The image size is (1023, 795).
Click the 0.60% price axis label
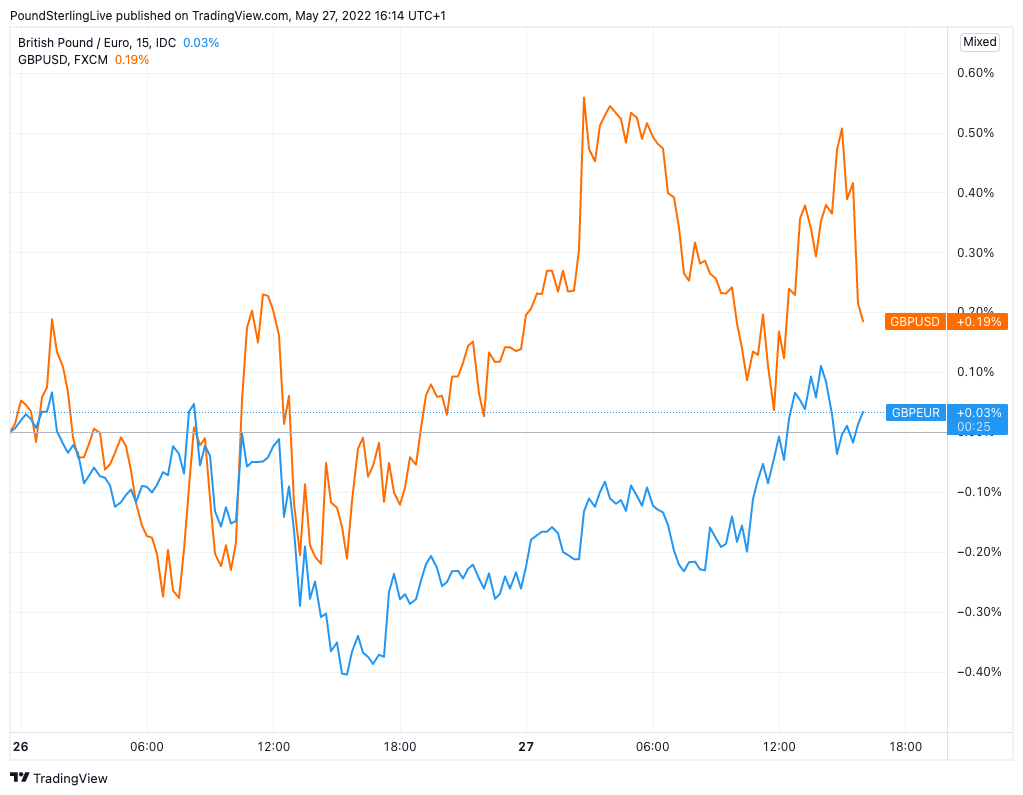click(x=976, y=73)
